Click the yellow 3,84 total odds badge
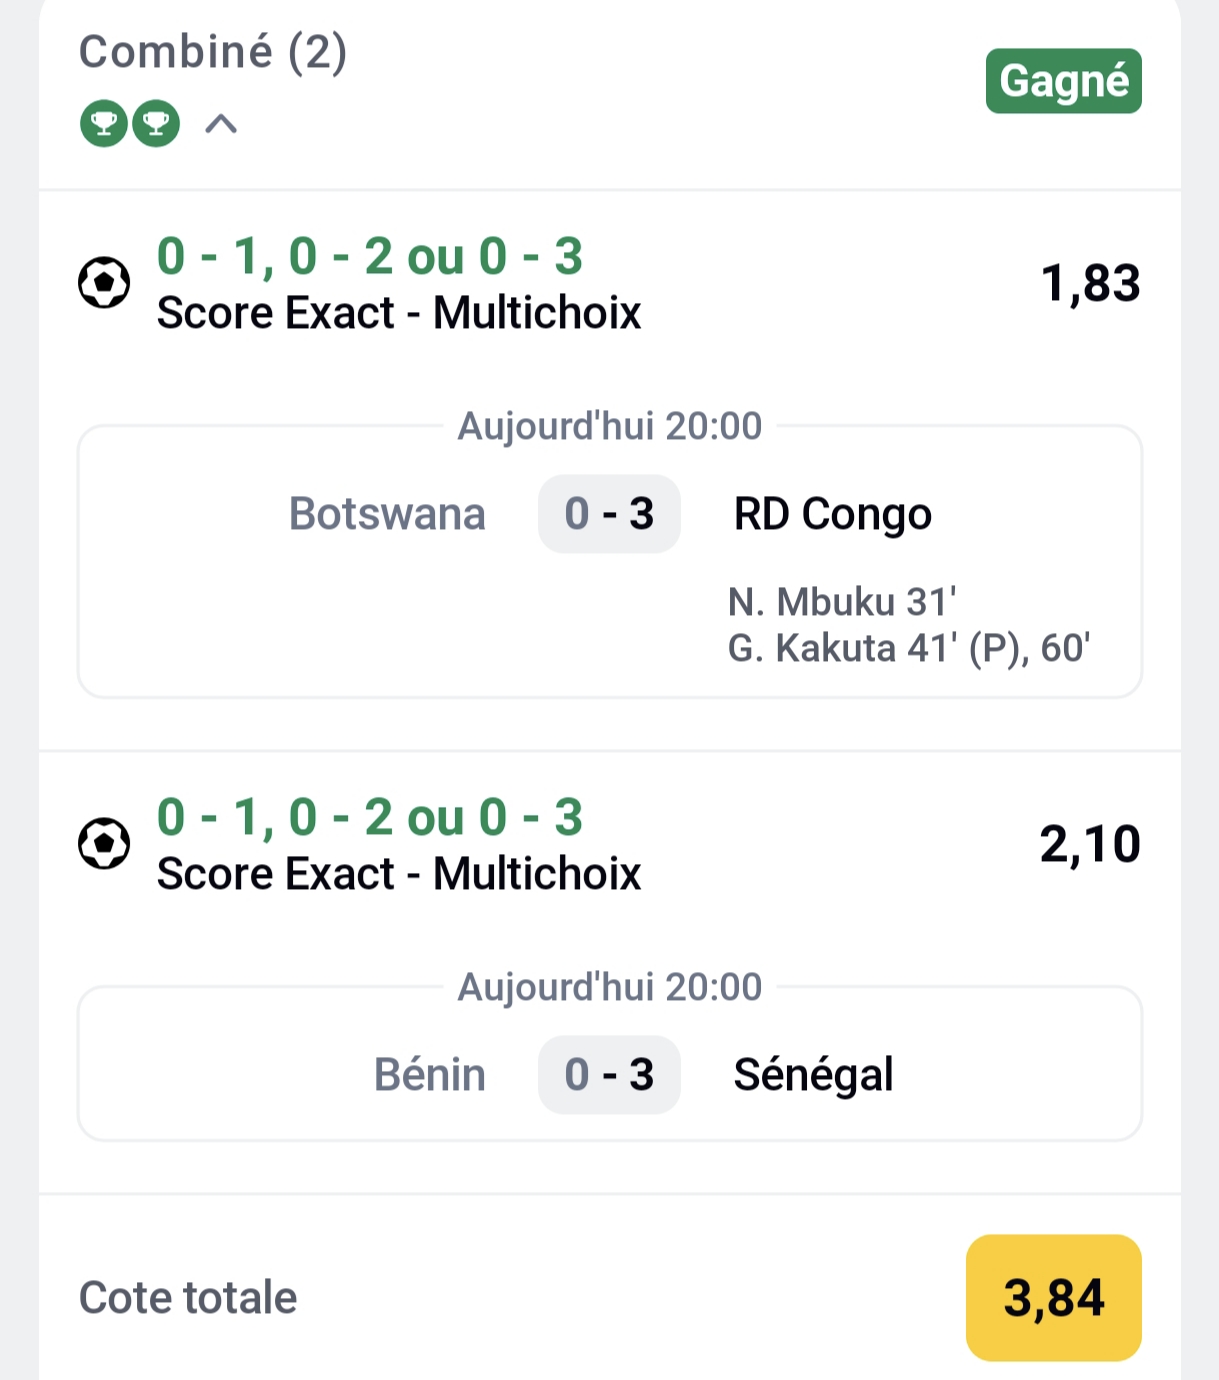The width and height of the screenshot is (1219, 1380). coord(1053,1298)
